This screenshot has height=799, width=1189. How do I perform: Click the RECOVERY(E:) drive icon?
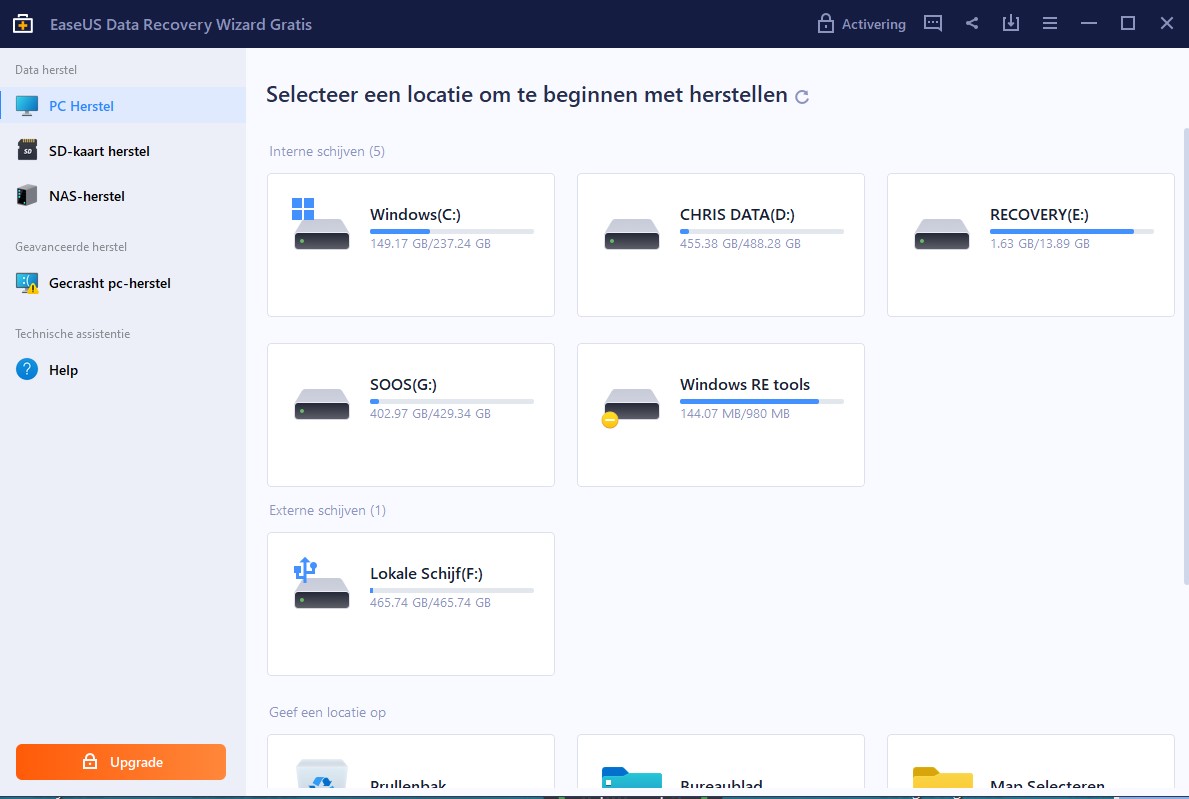(942, 233)
